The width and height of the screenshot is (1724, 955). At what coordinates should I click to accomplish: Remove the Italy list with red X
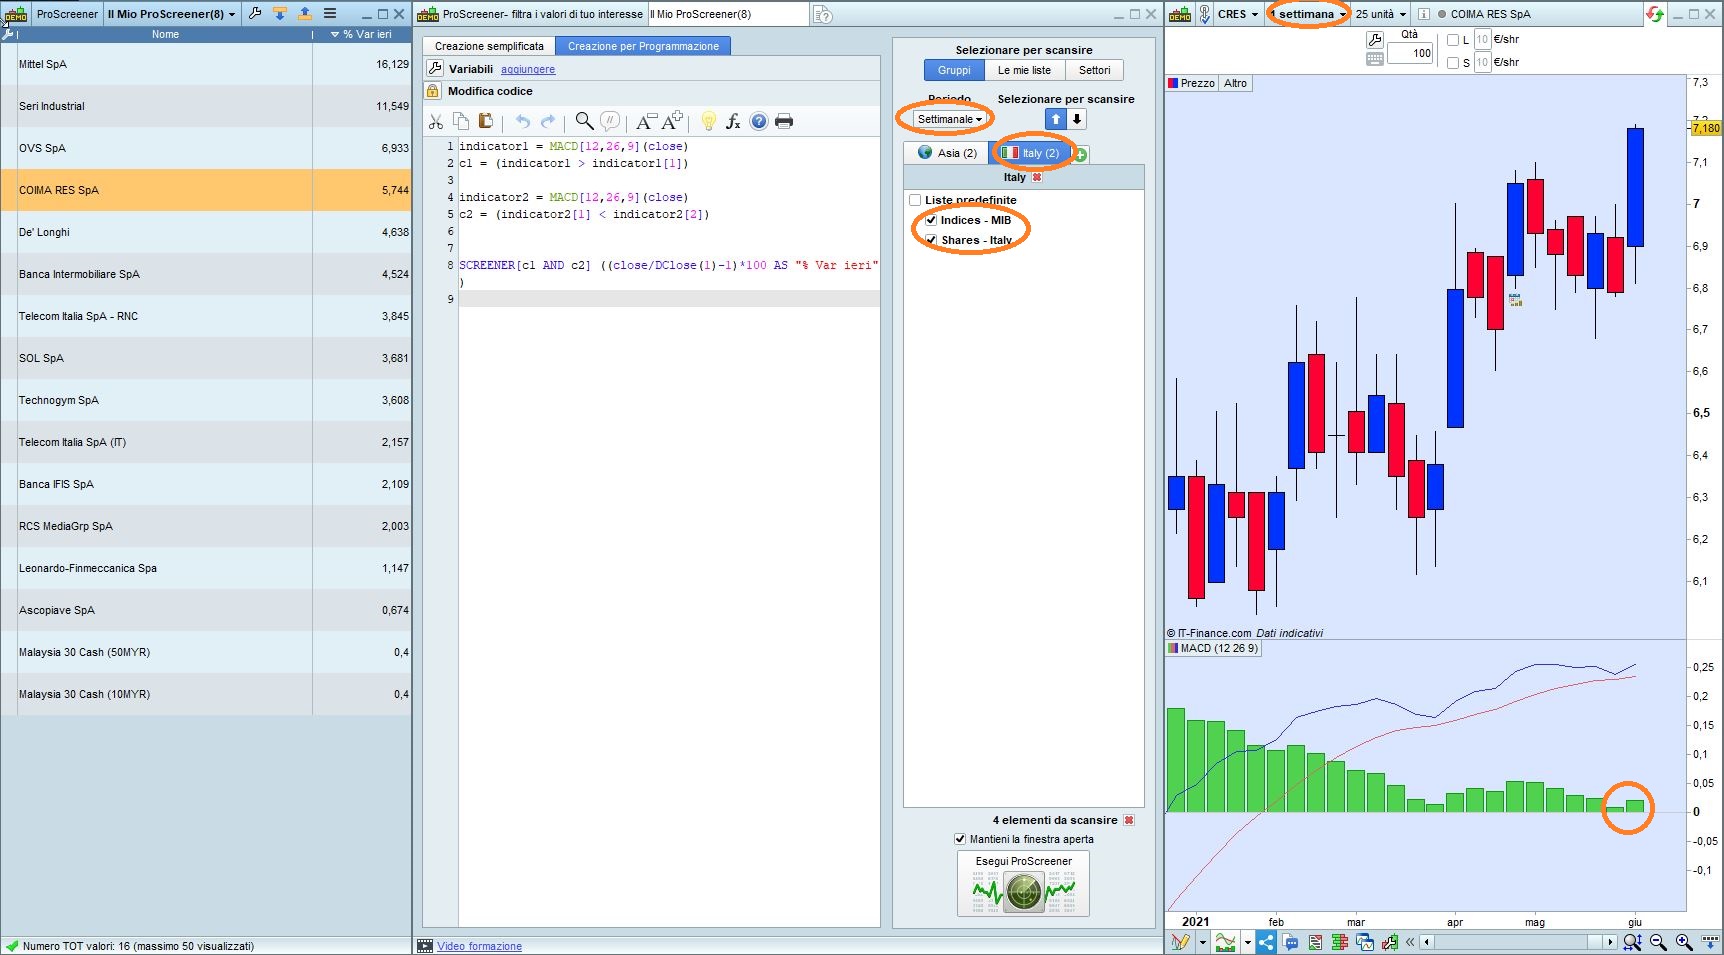pyautogui.click(x=1037, y=177)
